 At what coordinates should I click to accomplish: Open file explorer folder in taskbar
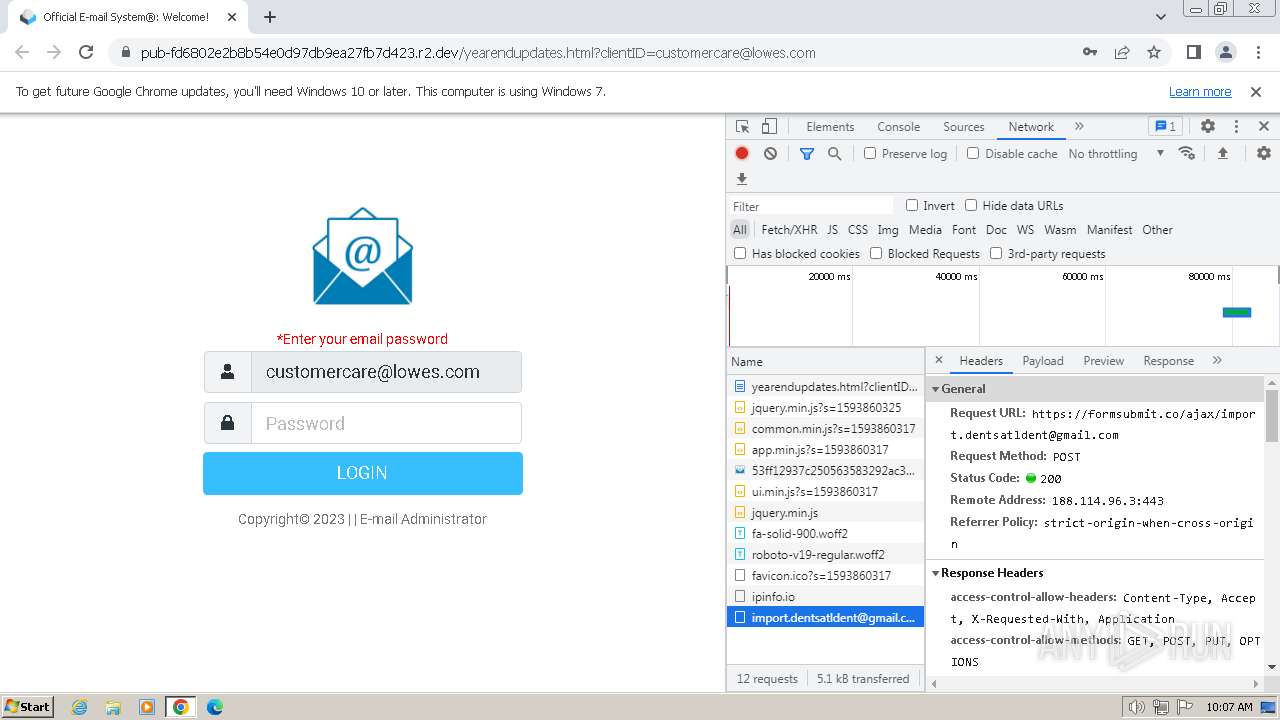click(x=113, y=707)
